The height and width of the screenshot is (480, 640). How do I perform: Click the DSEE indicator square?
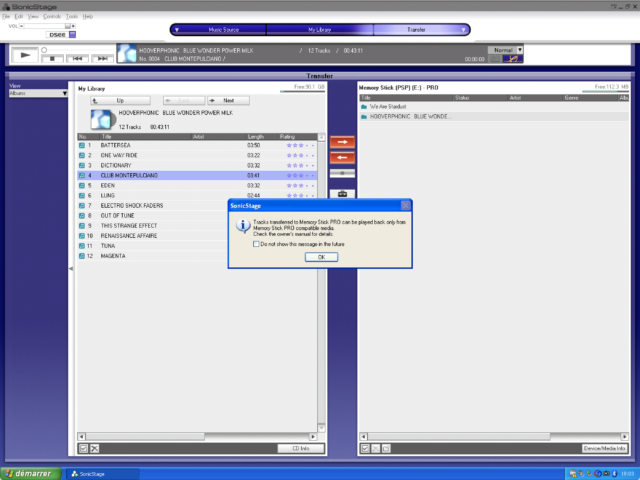click(72, 35)
